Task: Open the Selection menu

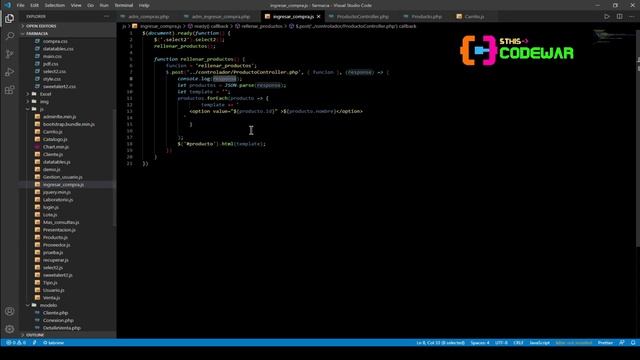Action: [54, 5]
